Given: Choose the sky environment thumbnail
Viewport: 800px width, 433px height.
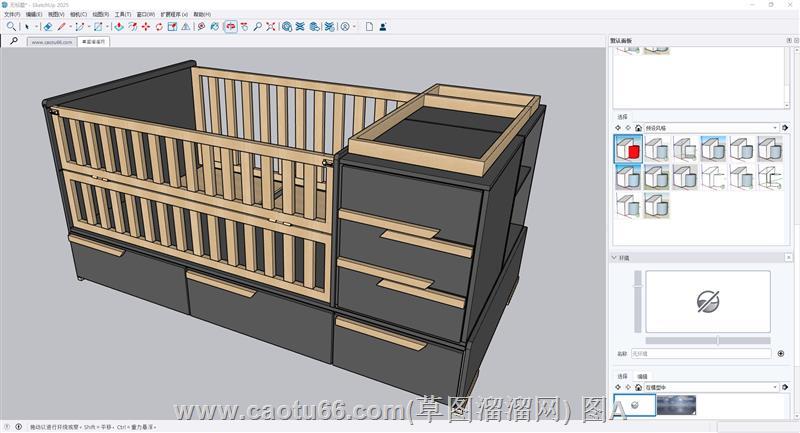Looking at the screenshot, I should pyautogui.click(x=676, y=405).
